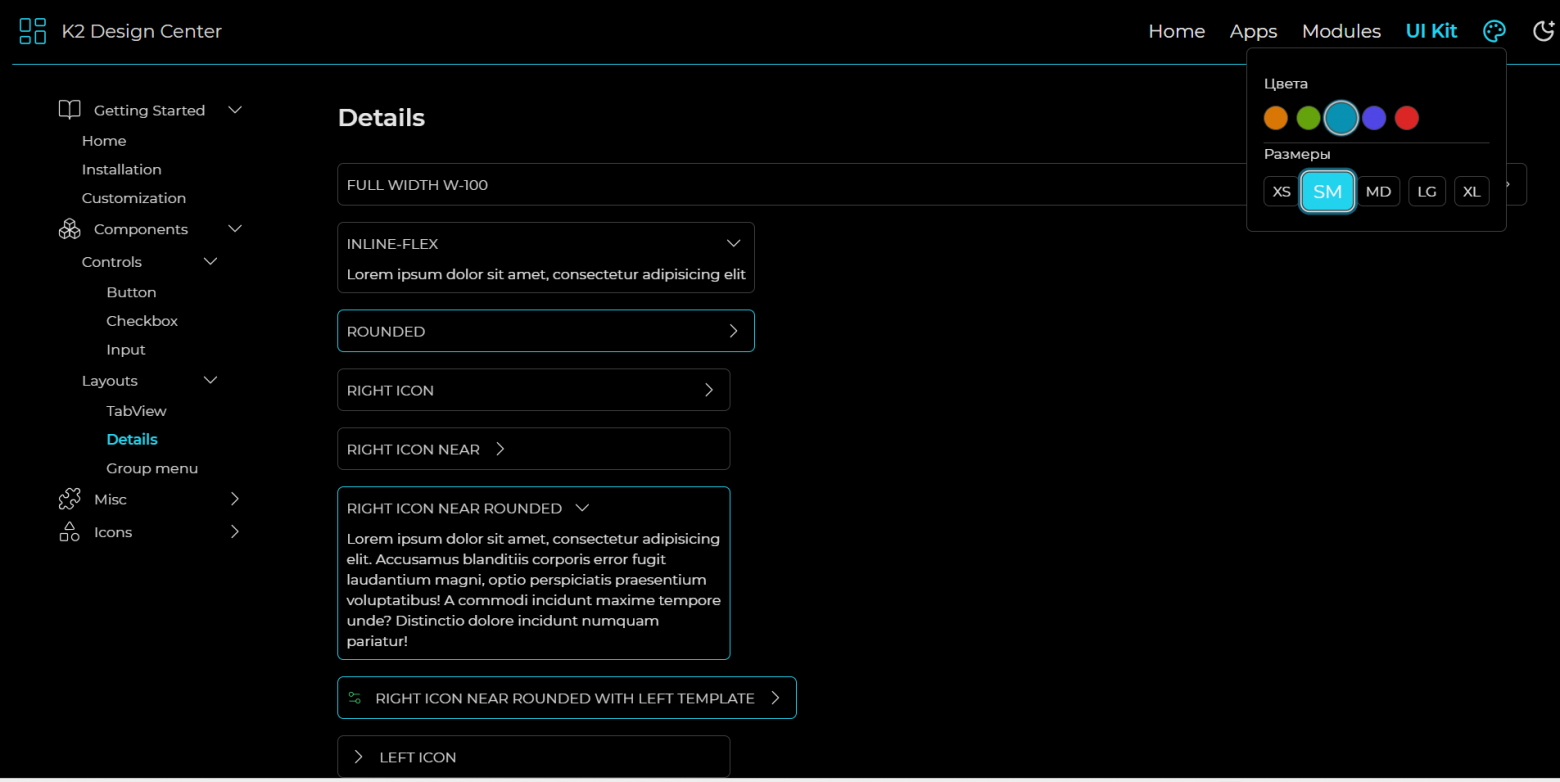Screen dimensions: 1560x782
Task: Select the XL size option
Action: coord(1471,191)
